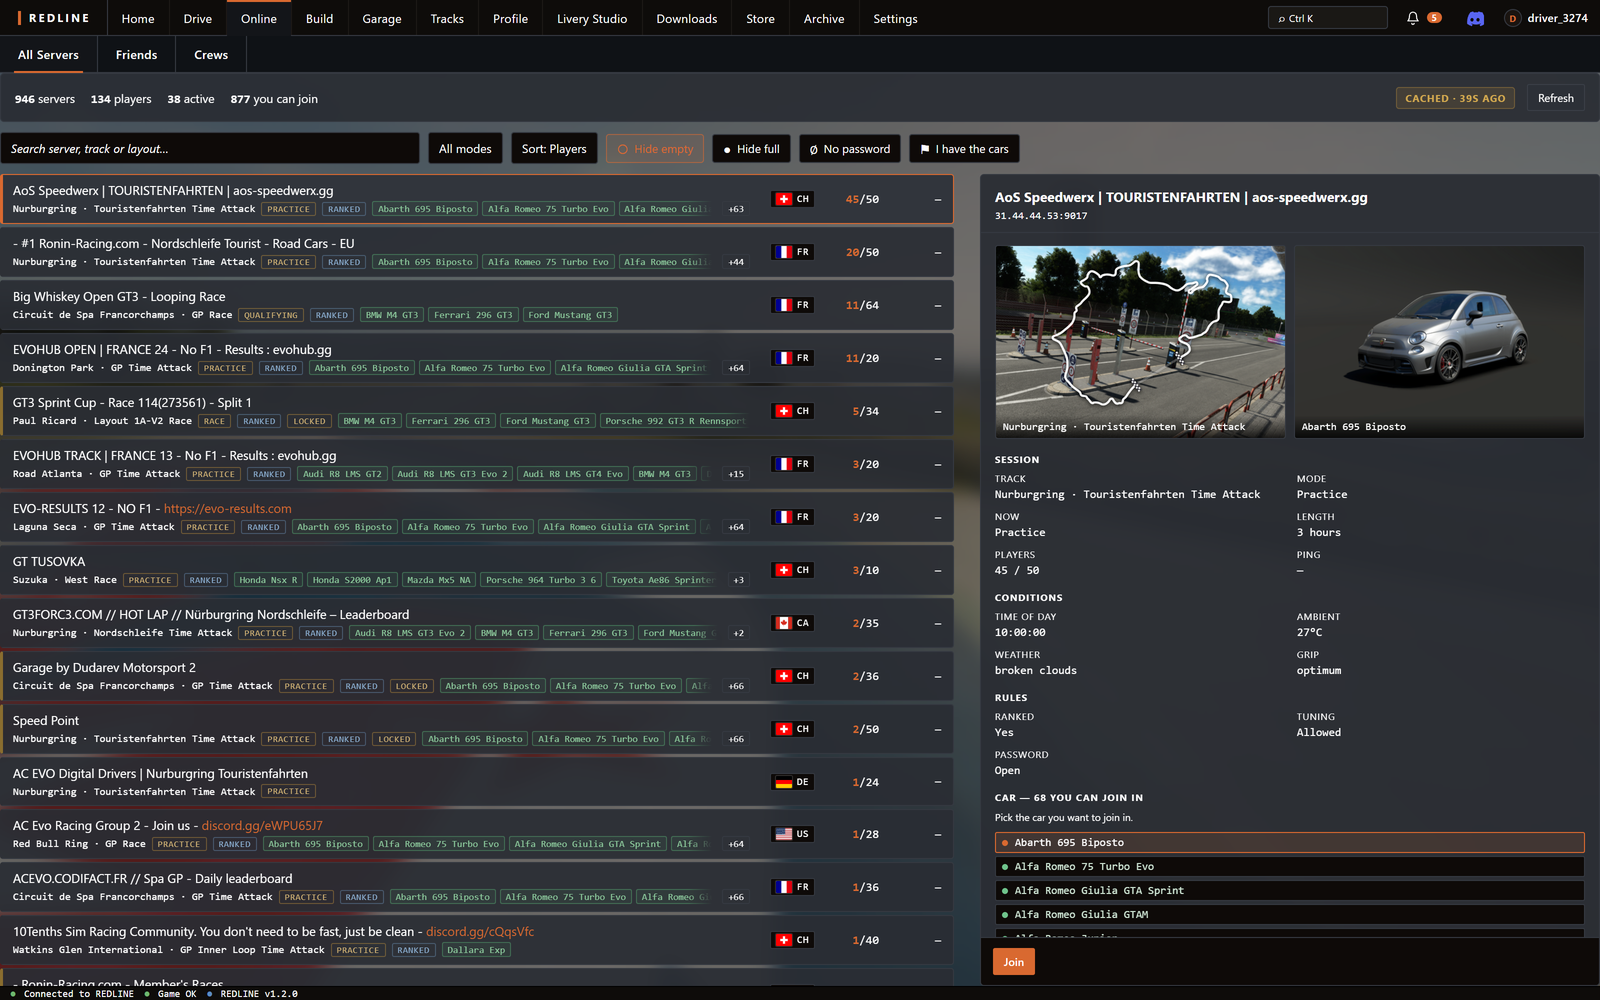
Task: Select Alfa Romeo 75 Turbo Evo car option
Action: point(1289,867)
